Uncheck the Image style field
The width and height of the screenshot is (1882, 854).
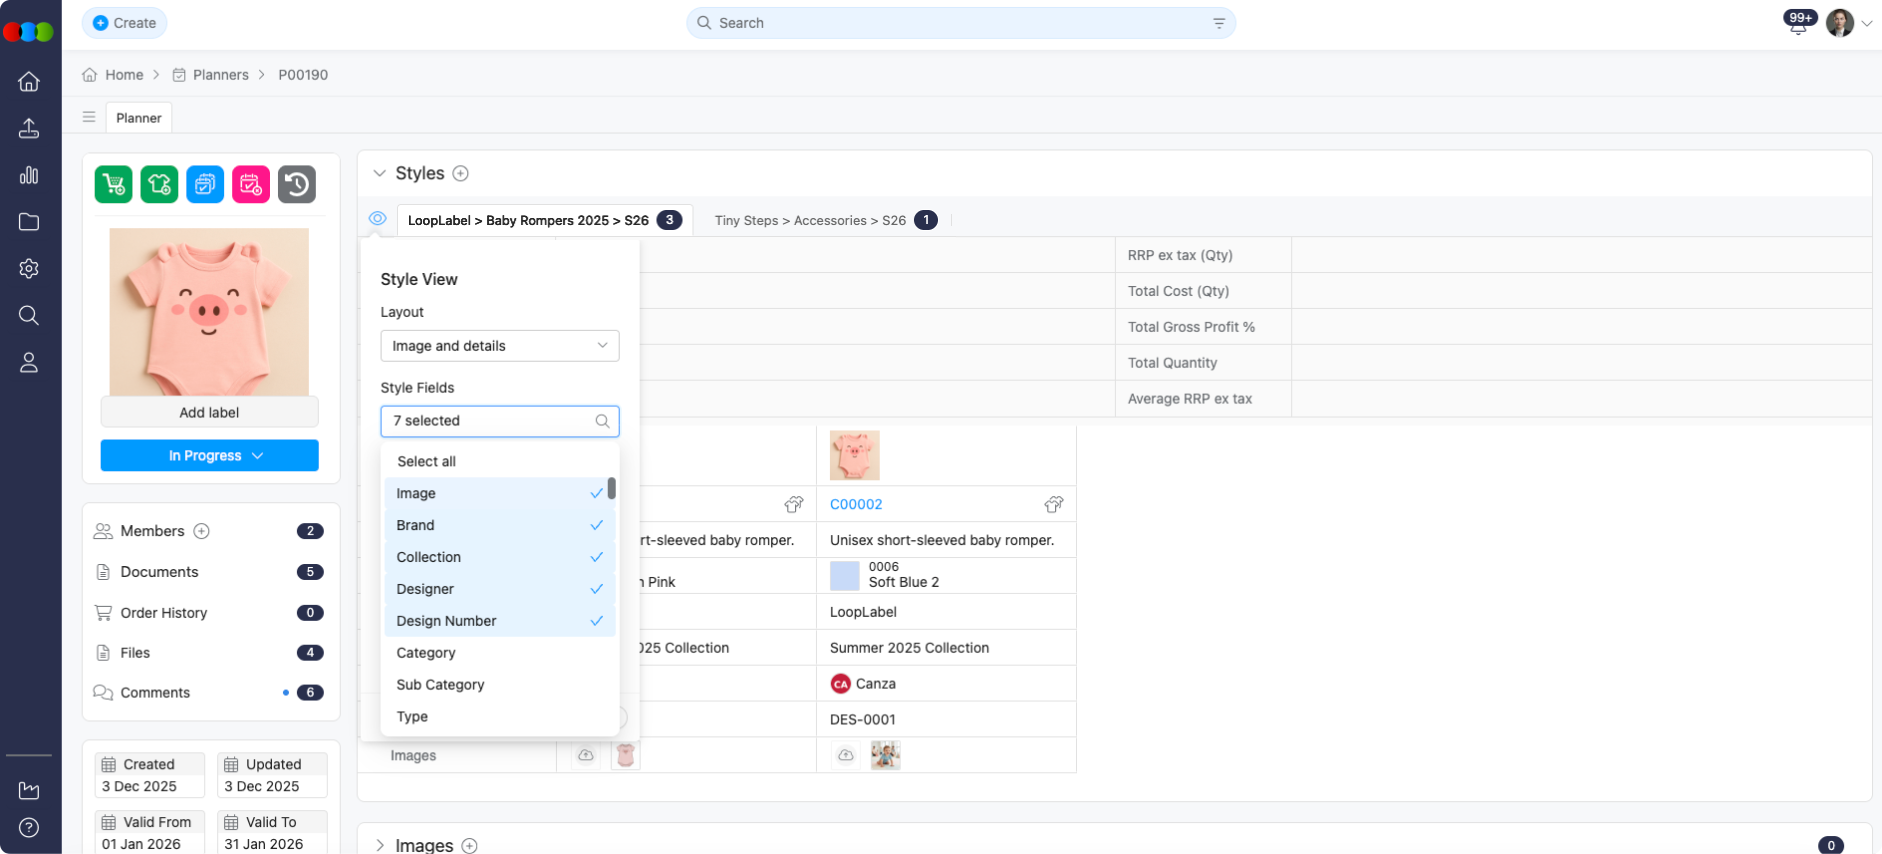click(499, 493)
